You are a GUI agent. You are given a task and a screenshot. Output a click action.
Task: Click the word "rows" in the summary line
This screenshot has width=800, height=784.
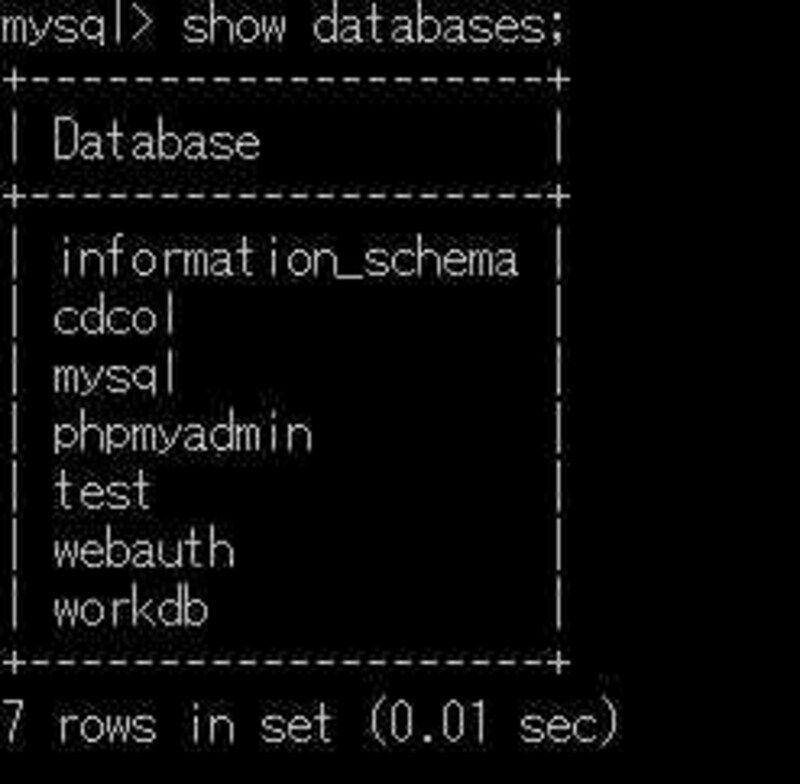[107, 722]
